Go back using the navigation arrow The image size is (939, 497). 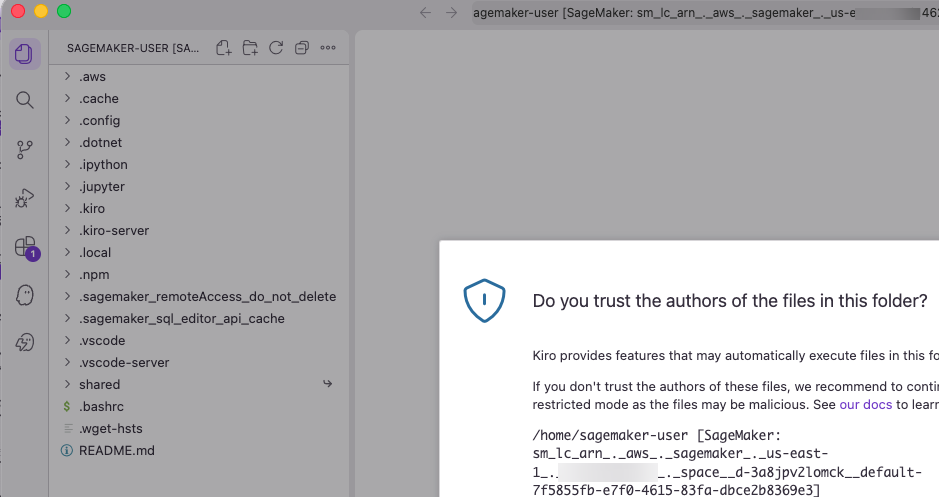pos(425,13)
